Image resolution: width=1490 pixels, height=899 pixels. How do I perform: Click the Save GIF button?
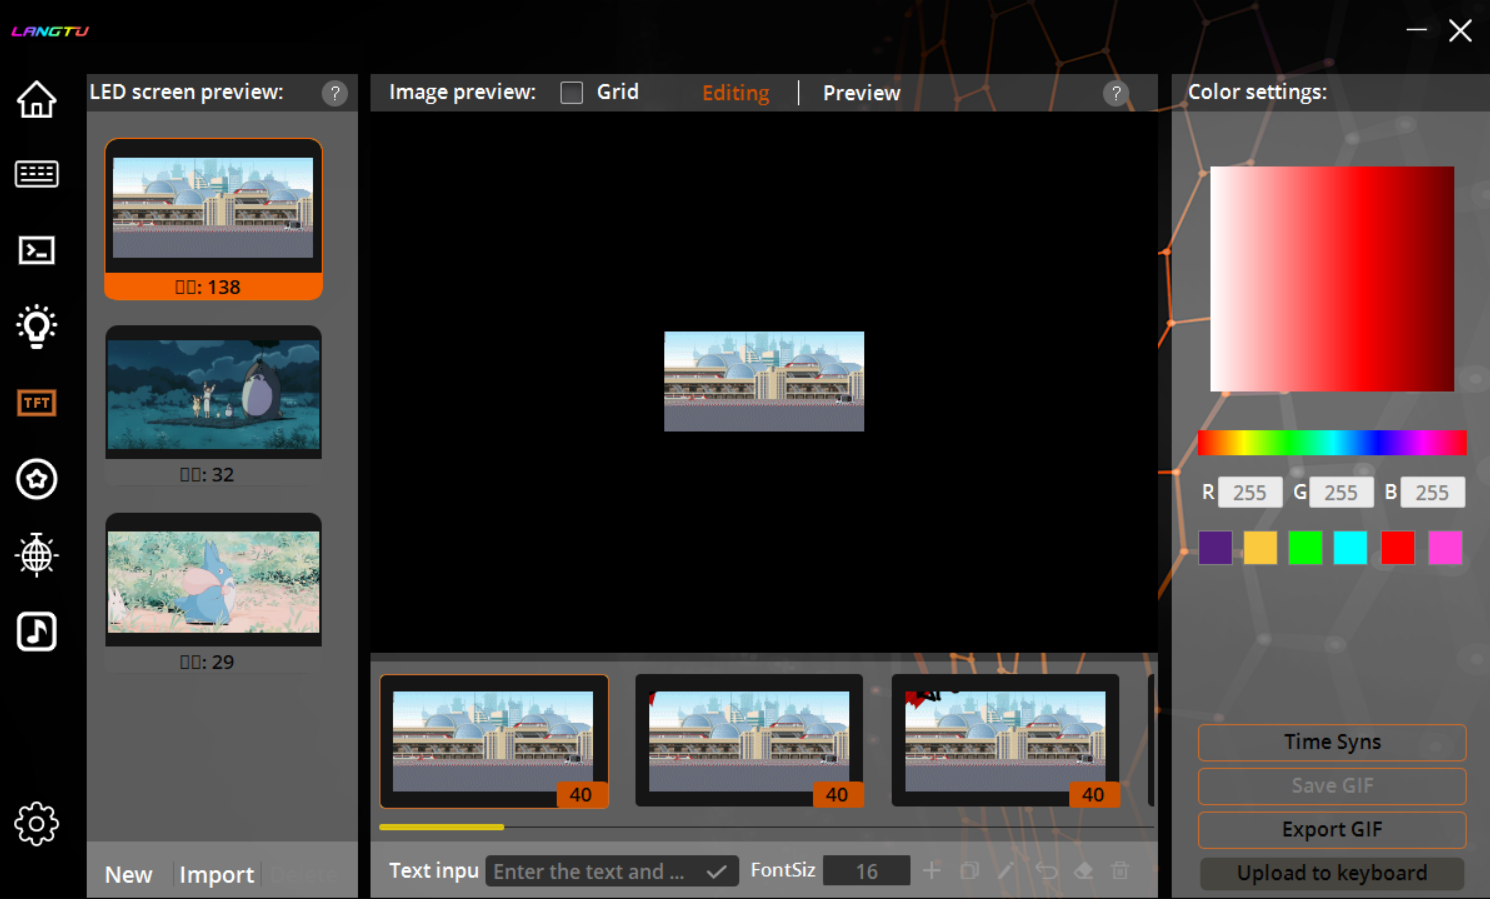pyautogui.click(x=1332, y=786)
